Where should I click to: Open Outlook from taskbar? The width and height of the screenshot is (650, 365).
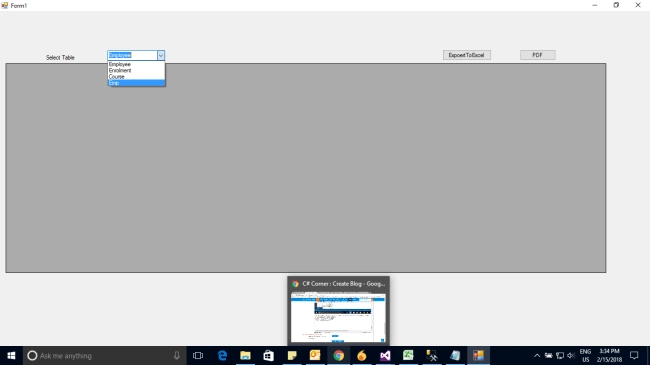(x=315, y=355)
